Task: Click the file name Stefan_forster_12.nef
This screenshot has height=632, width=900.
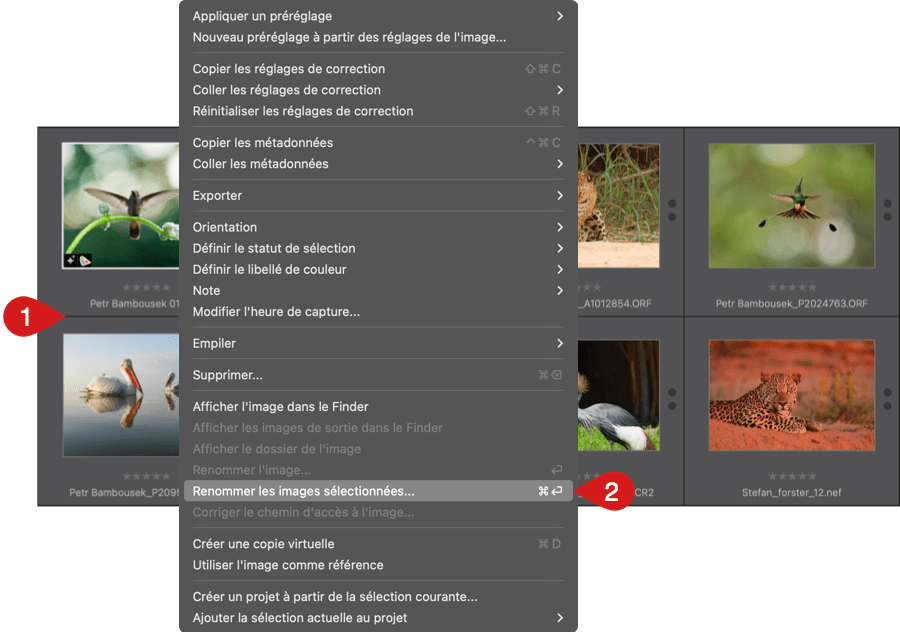Action: coord(792,493)
